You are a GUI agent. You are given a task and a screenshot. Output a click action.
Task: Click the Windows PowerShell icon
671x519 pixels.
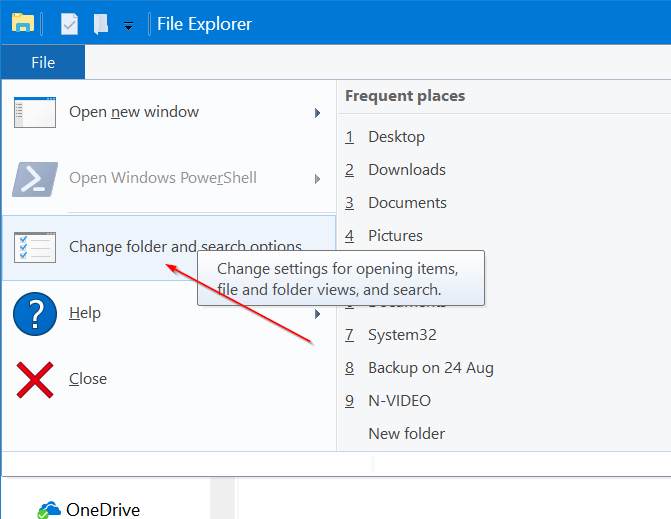point(35,179)
